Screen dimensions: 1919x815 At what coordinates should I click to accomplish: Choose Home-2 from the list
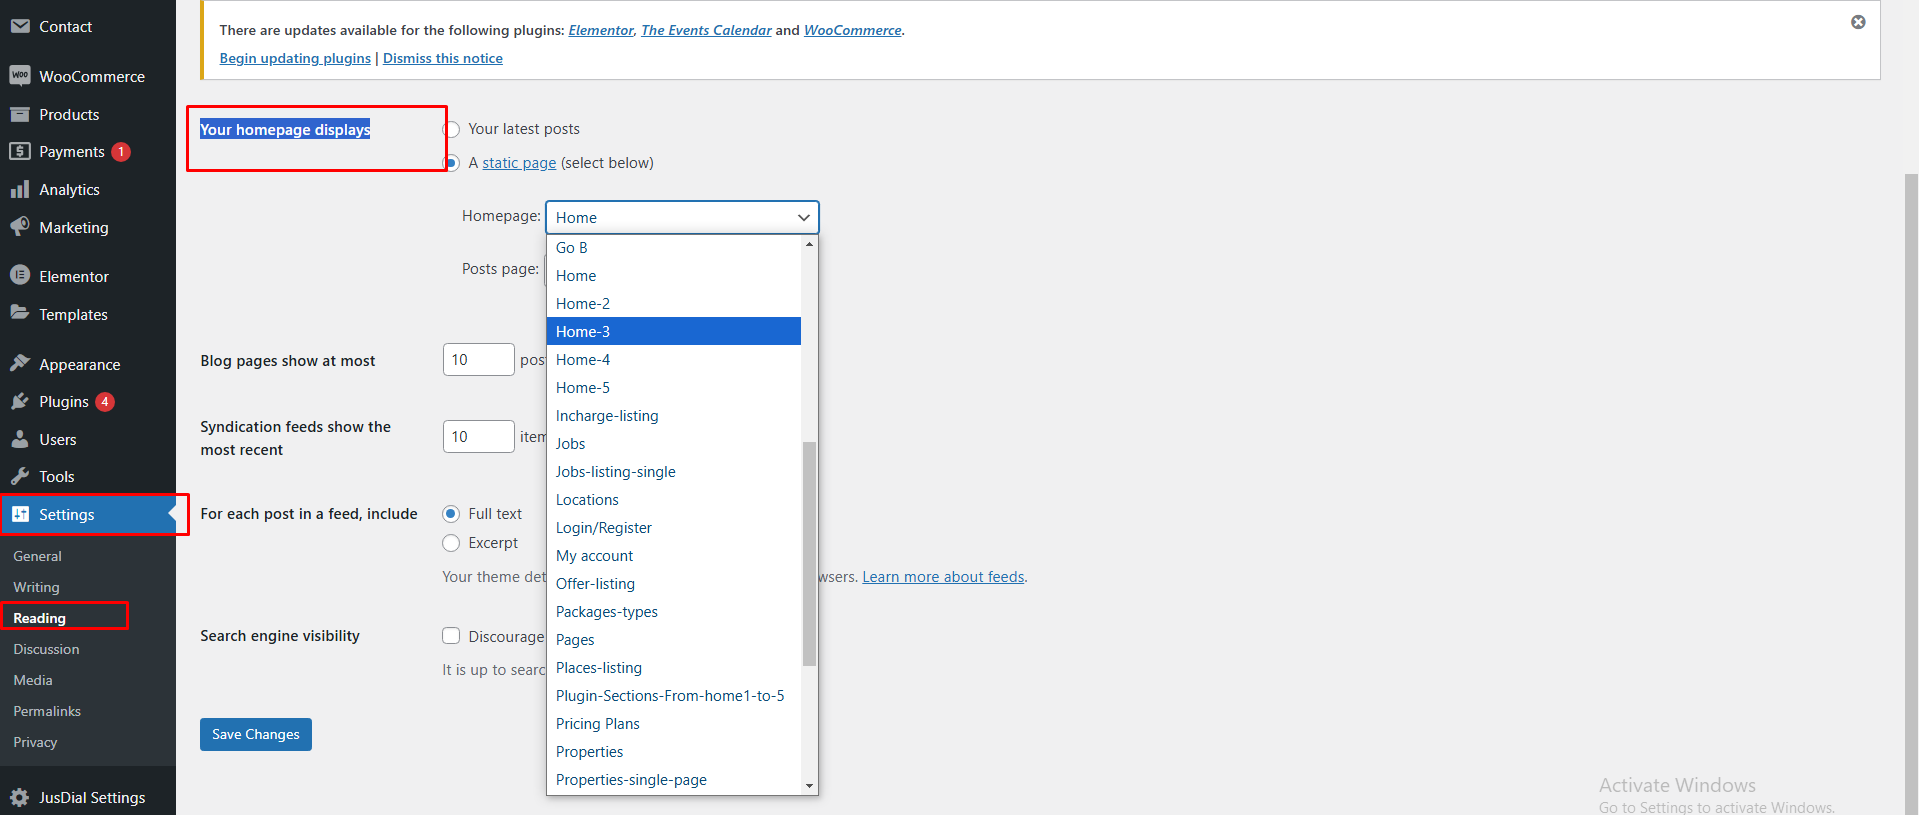674,304
